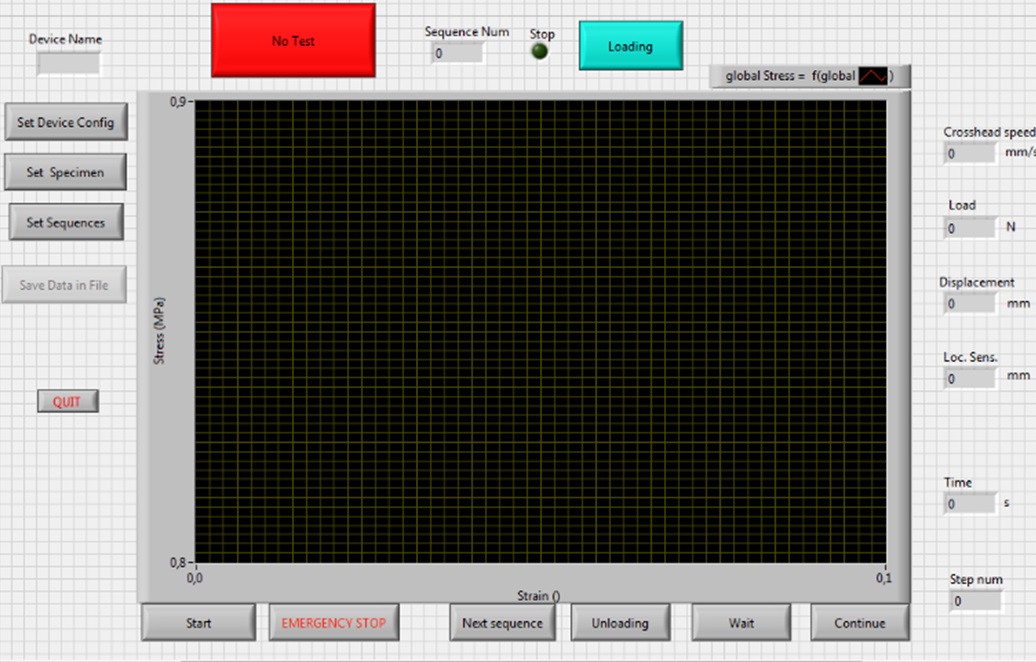Toggle the Stop LED indicator
Viewport: 1036px width, 662px height.
click(540, 52)
